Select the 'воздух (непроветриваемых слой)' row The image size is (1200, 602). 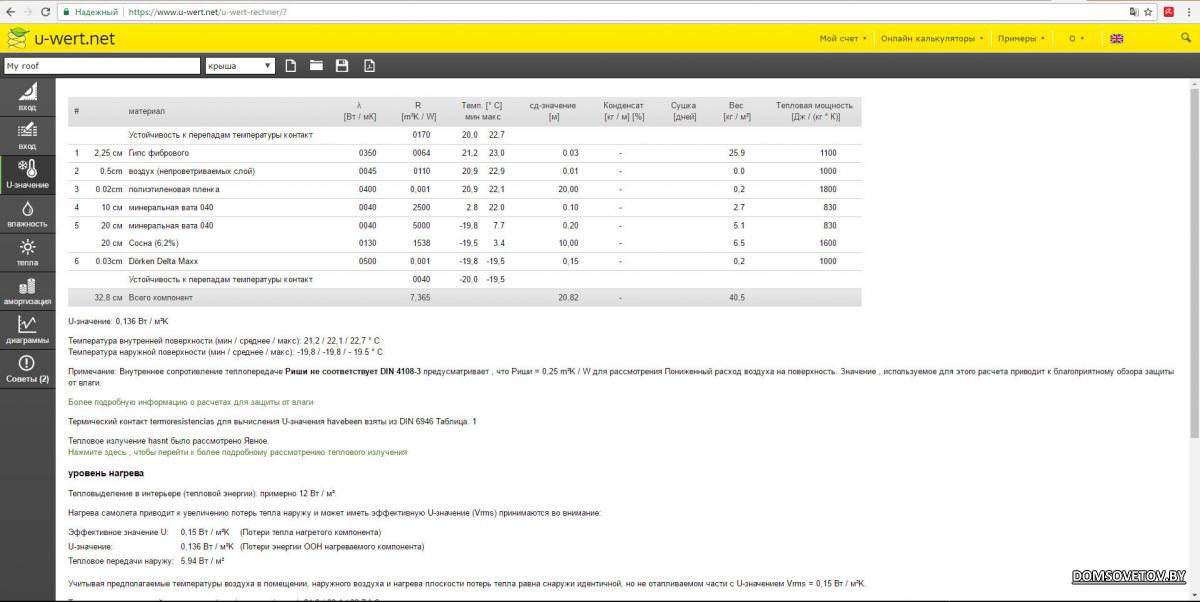tap(464, 171)
